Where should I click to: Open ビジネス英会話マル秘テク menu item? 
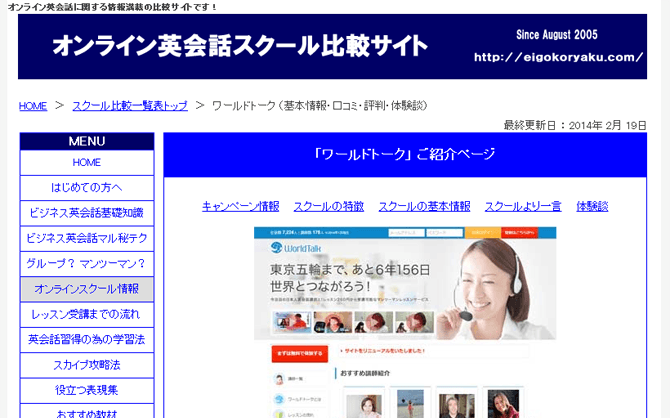tap(87, 238)
